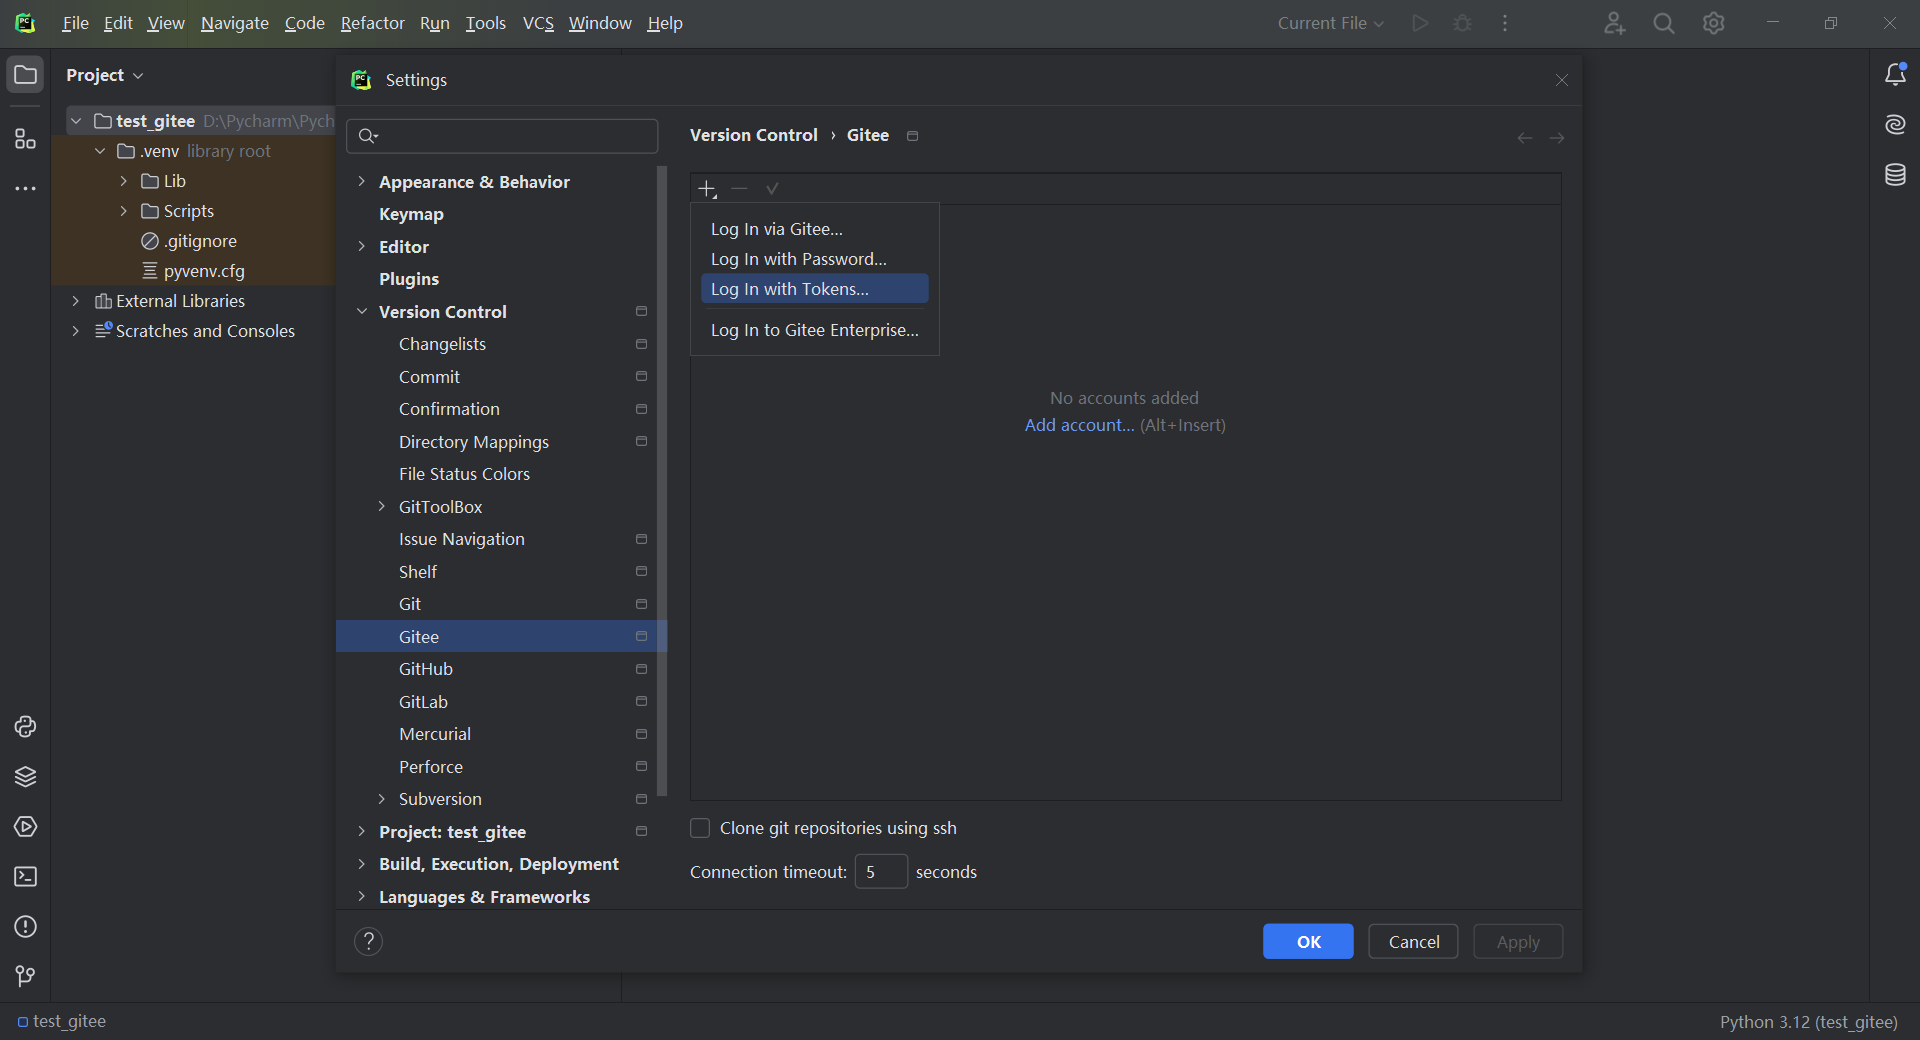This screenshot has width=1920, height=1040.
Task: Click the Apply button
Action: 1517,942
